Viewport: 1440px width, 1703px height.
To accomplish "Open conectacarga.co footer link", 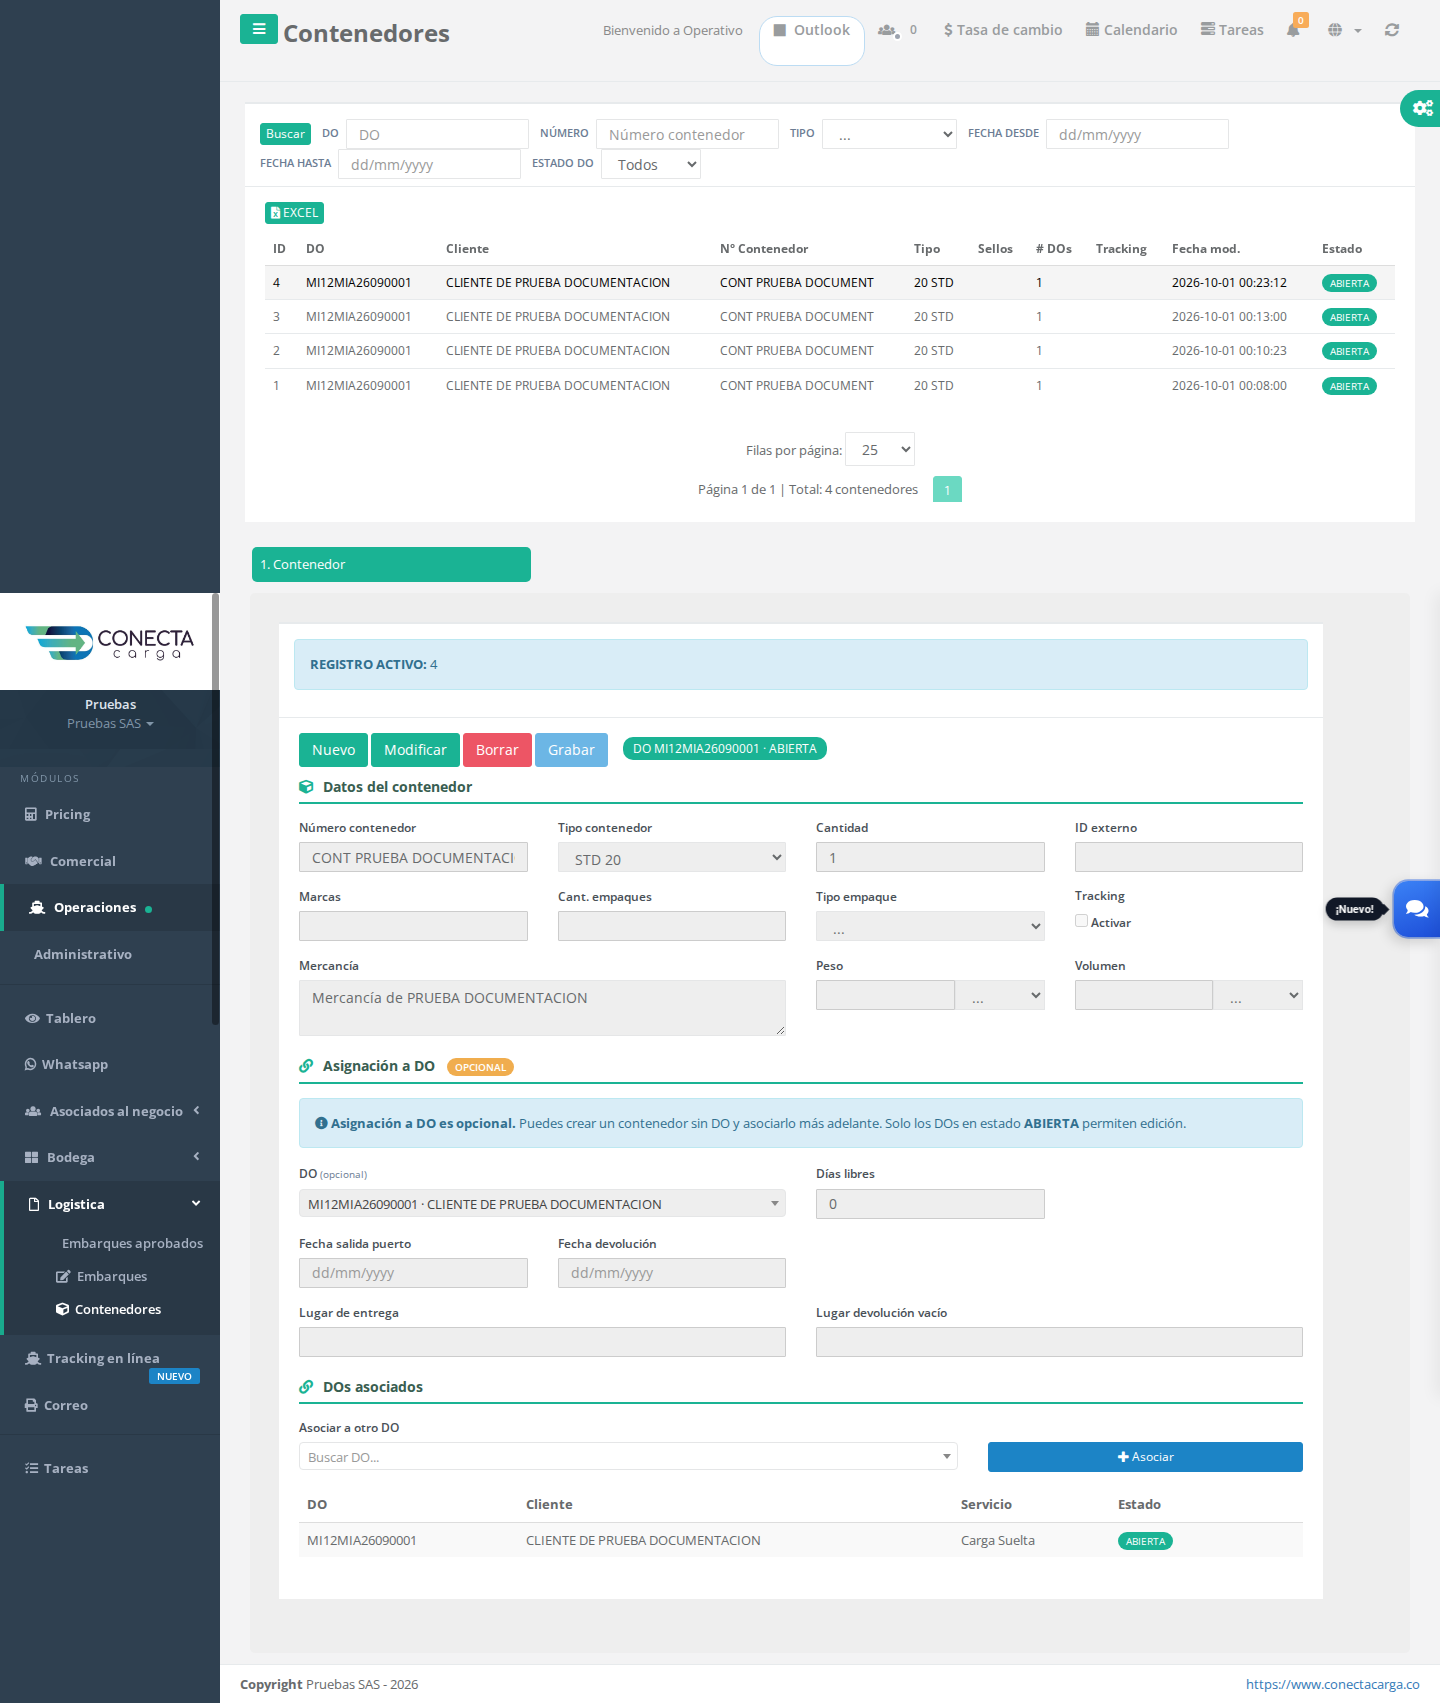I will click(1332, 1684).
